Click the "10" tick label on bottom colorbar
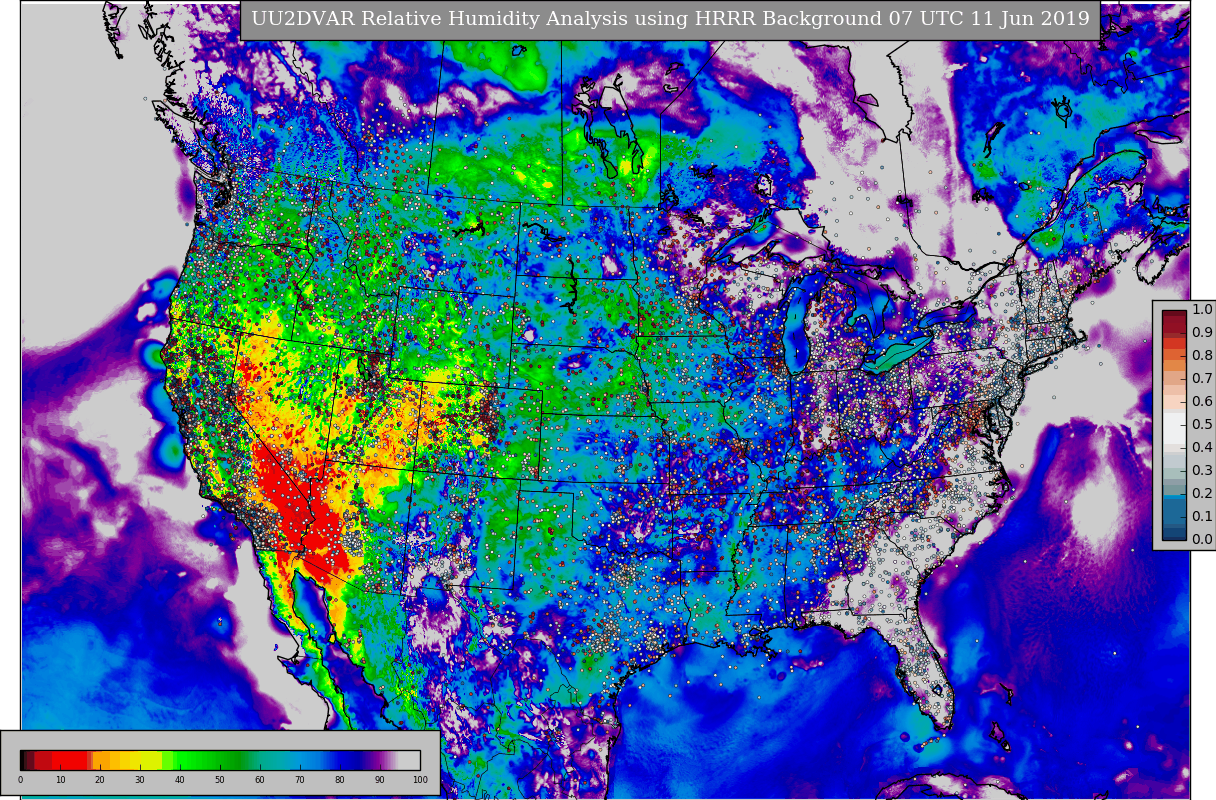 pos(60,780)
